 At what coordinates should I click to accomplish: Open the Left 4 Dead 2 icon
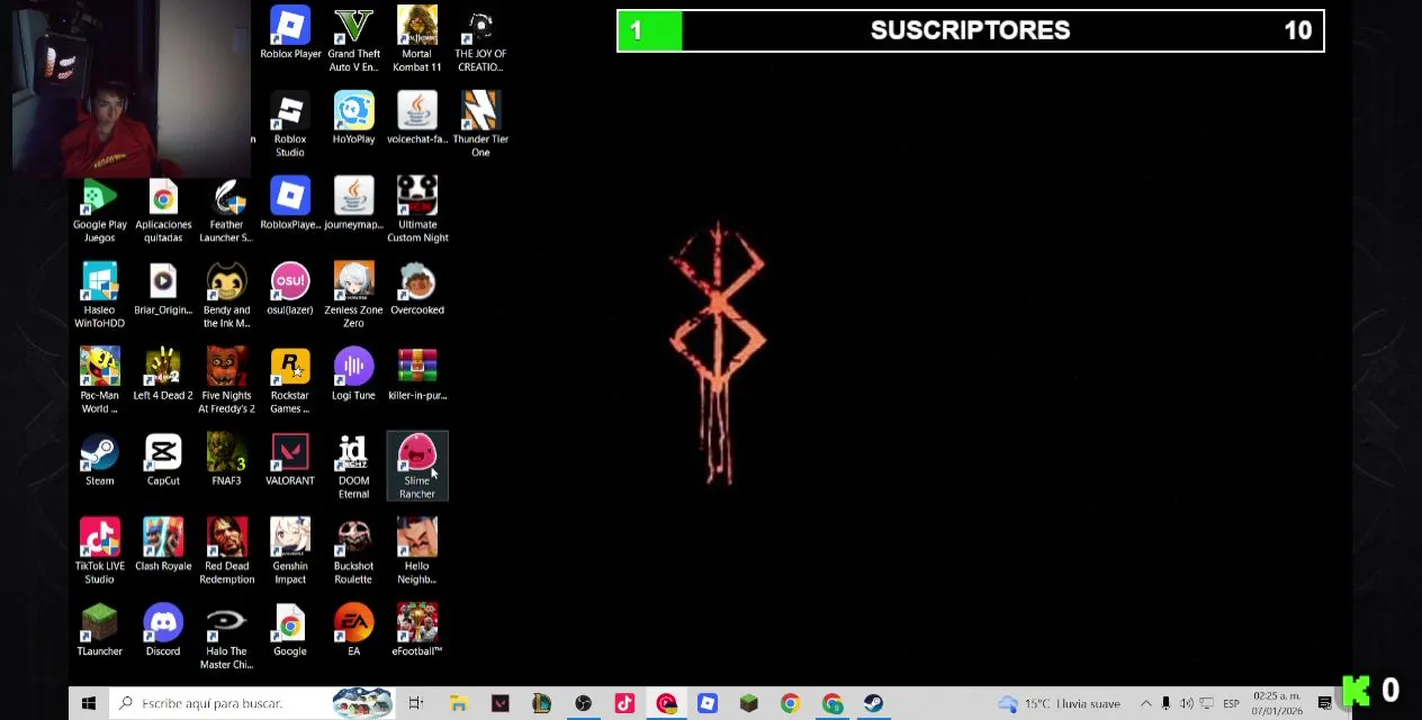click(163, 374)
